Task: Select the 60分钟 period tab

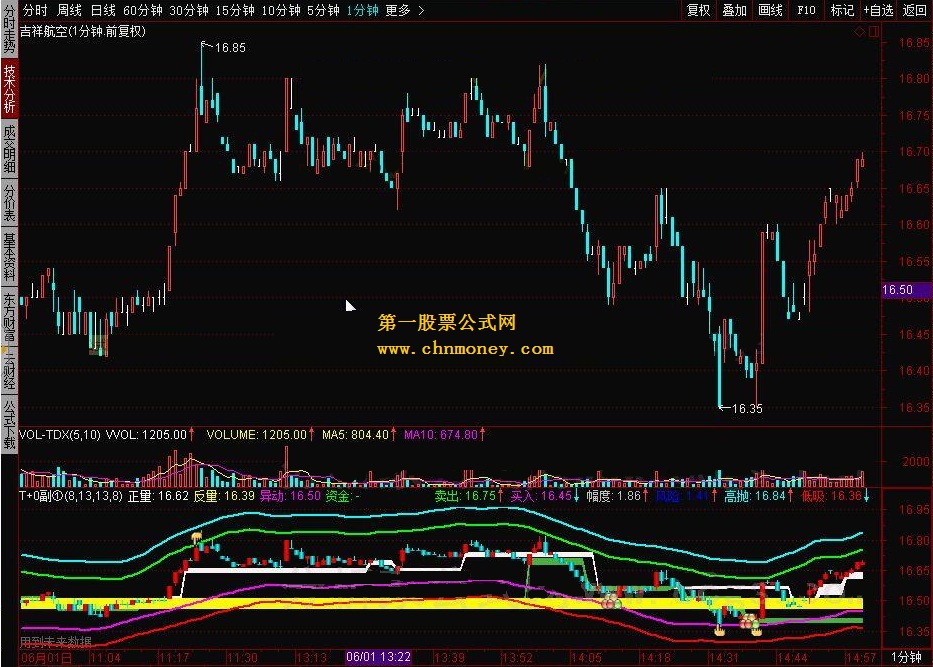Action: 143,10
